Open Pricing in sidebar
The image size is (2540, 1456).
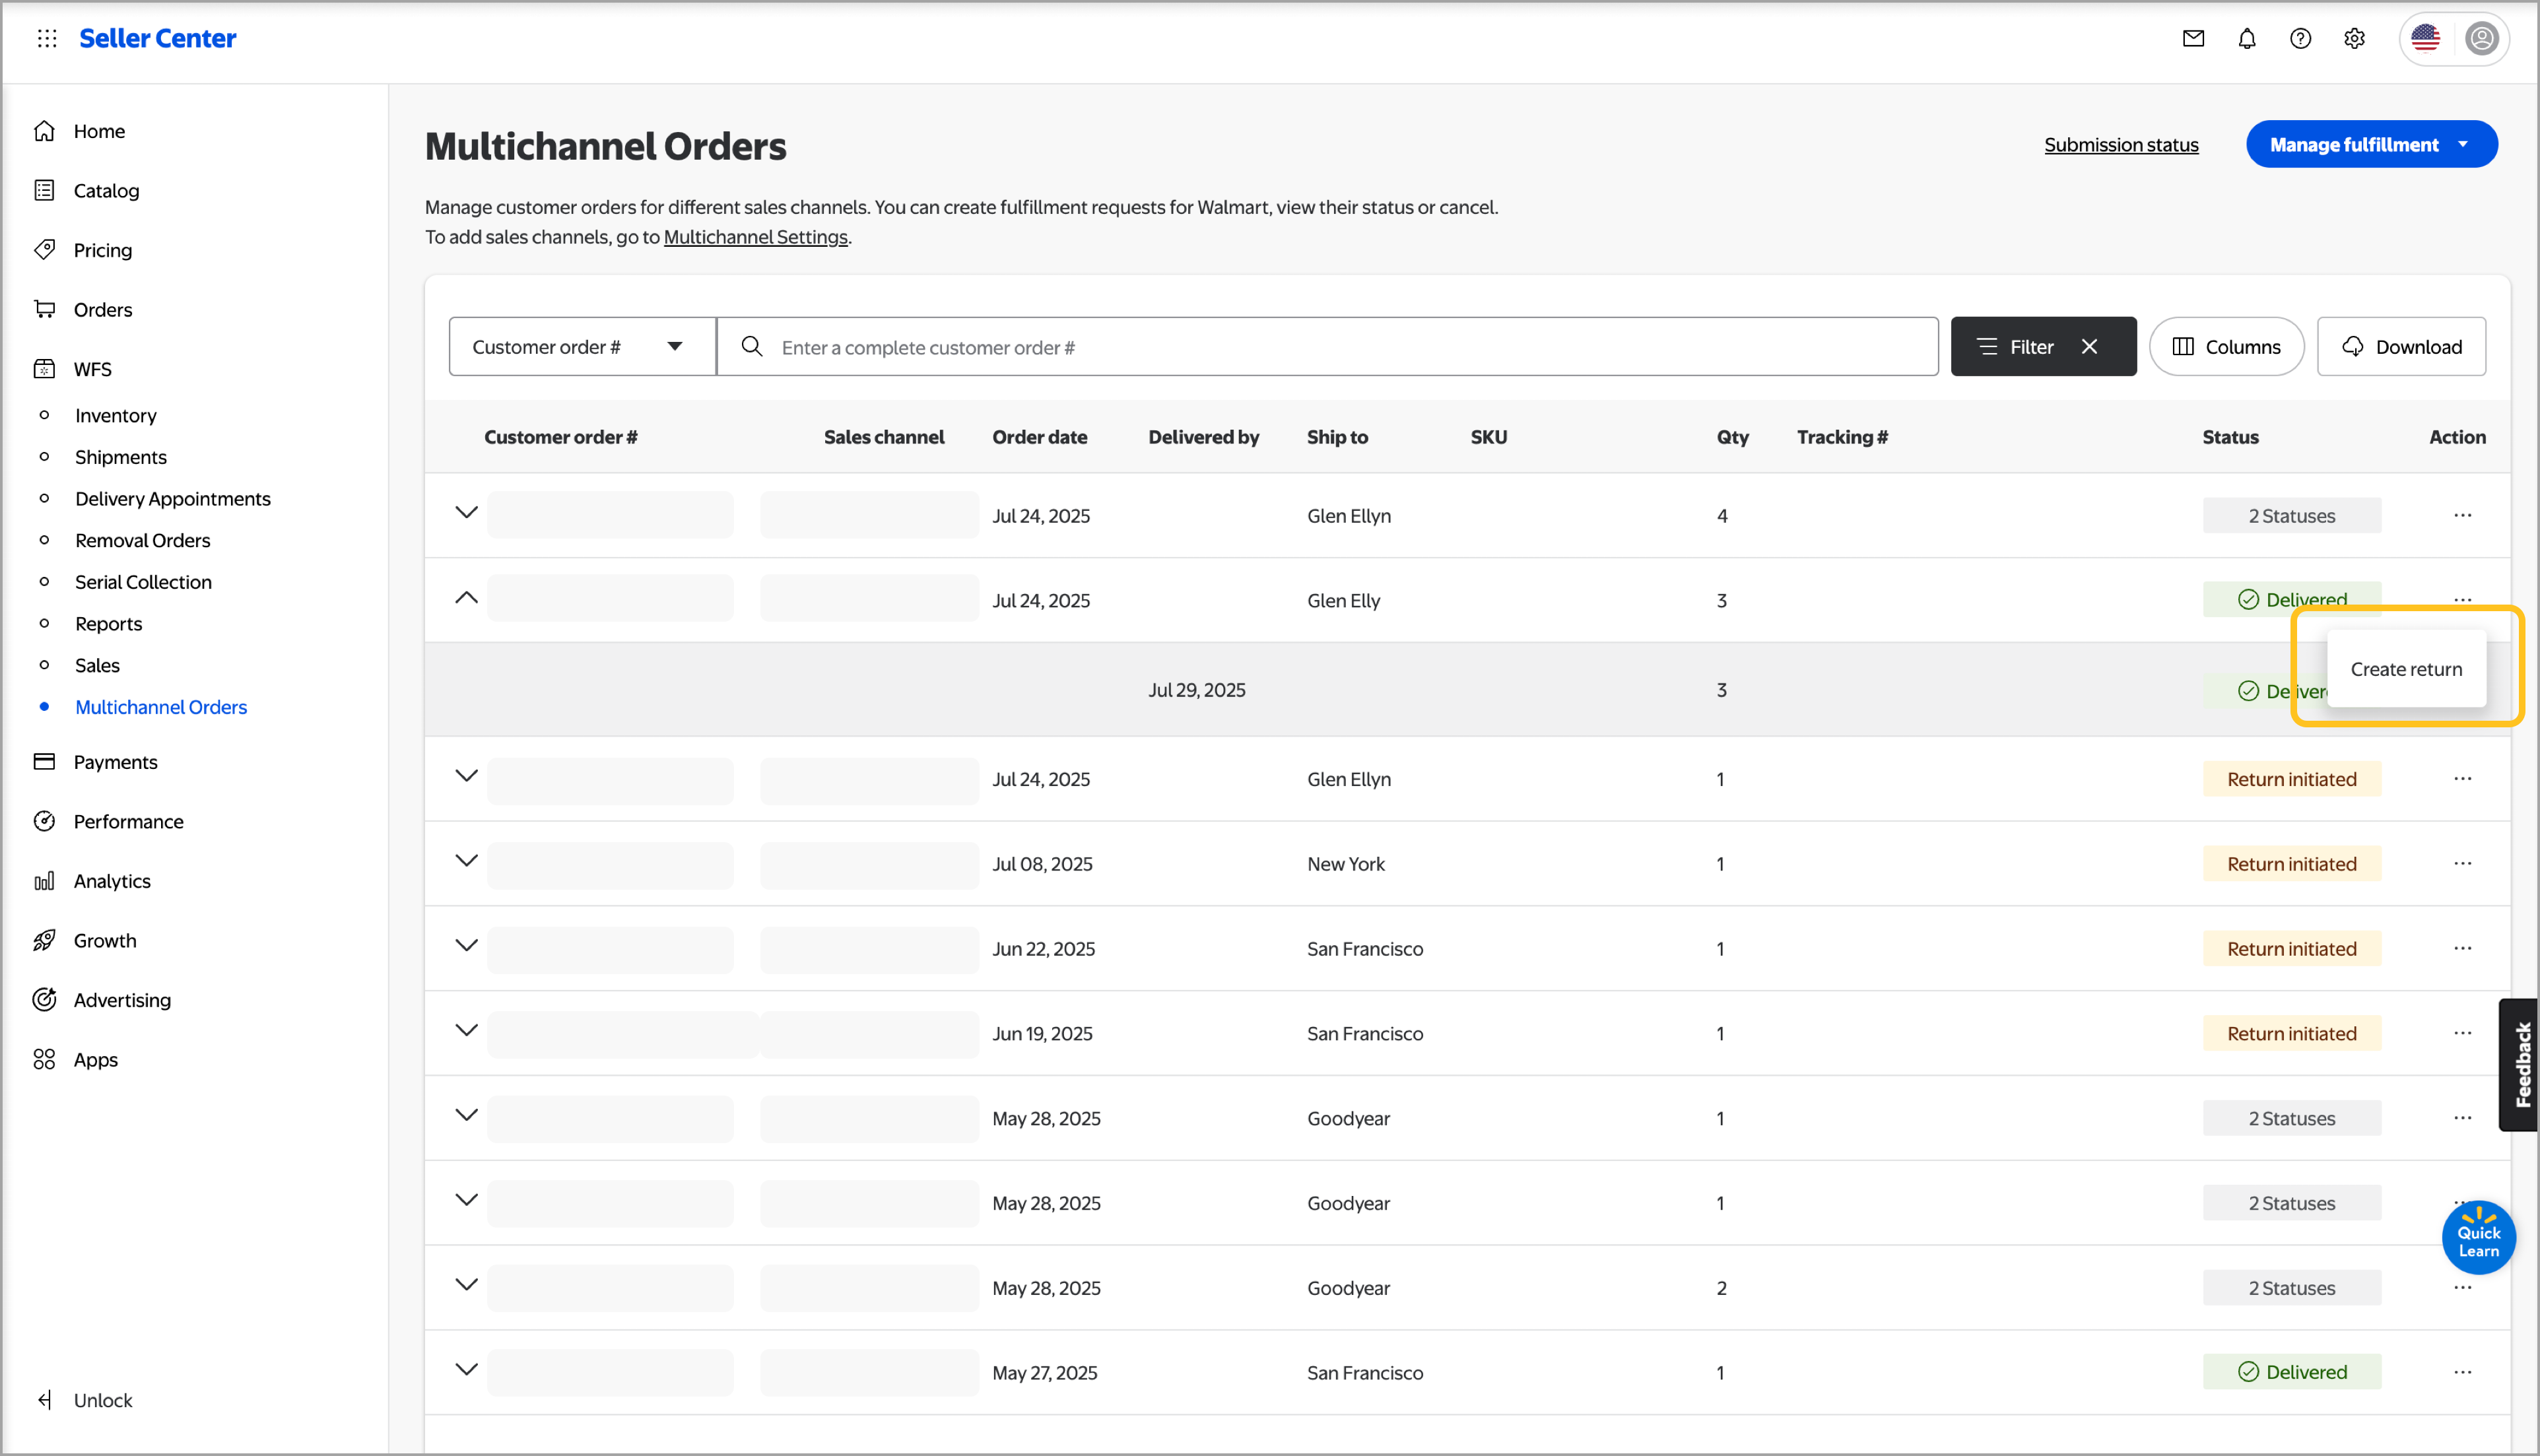tap(102, 250)
